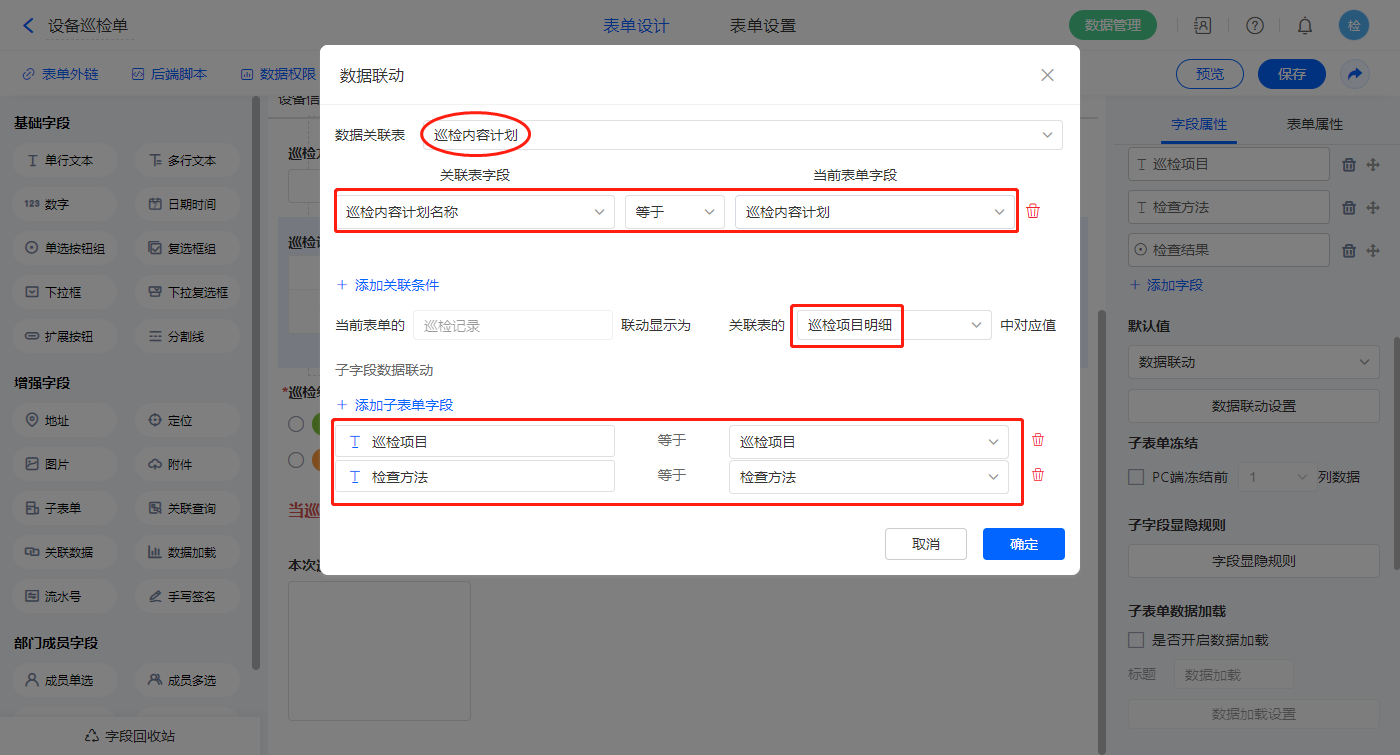Click the back arrow beside 设备巡检单

[x=28, y=26]
